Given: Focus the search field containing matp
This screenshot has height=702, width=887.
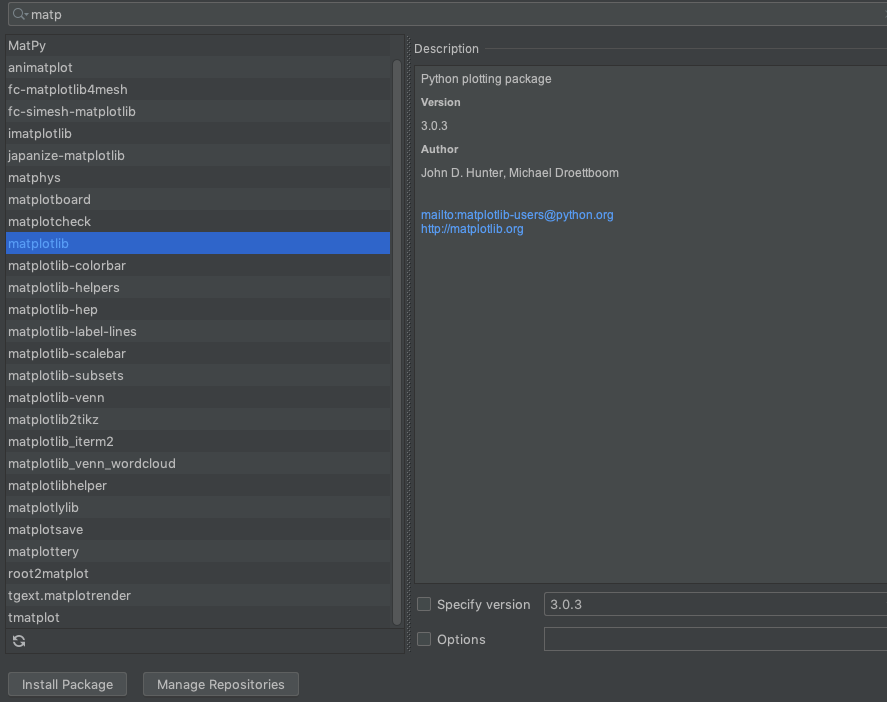Looking at the screenshot, I should click(x=447, y=14).
